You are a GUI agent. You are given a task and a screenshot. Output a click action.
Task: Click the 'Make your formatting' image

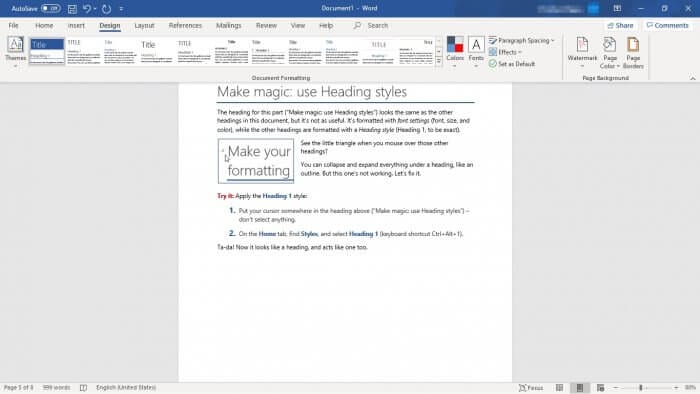tap(256, 161)
